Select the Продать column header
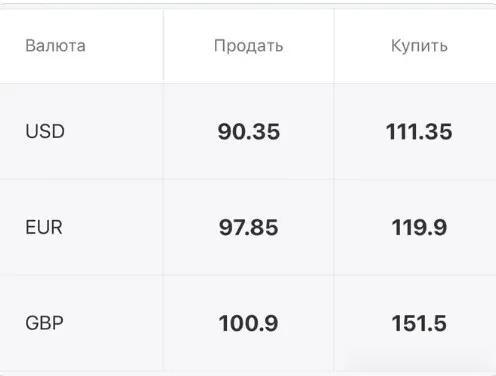Screen dimensions: 496x376 (x=249, y=46)
